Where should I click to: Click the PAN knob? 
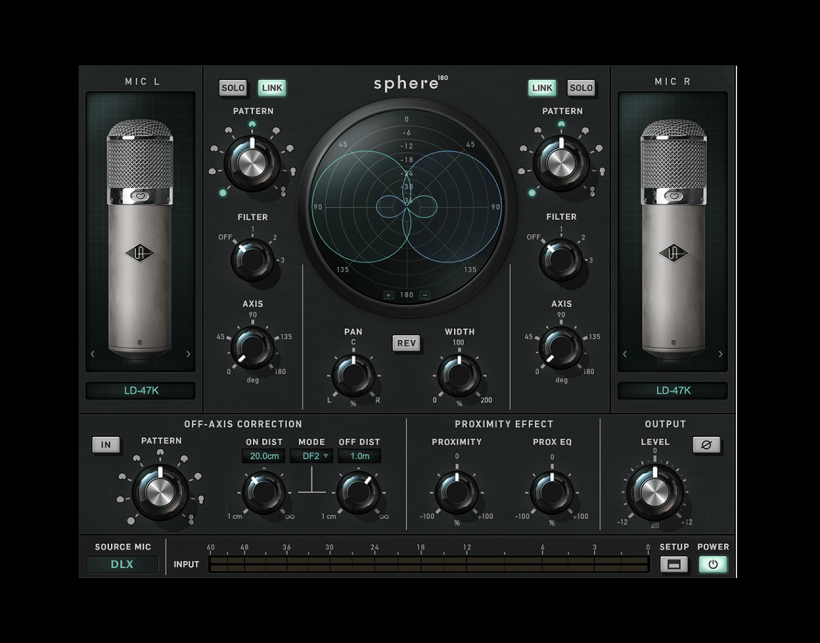[353, 375]
